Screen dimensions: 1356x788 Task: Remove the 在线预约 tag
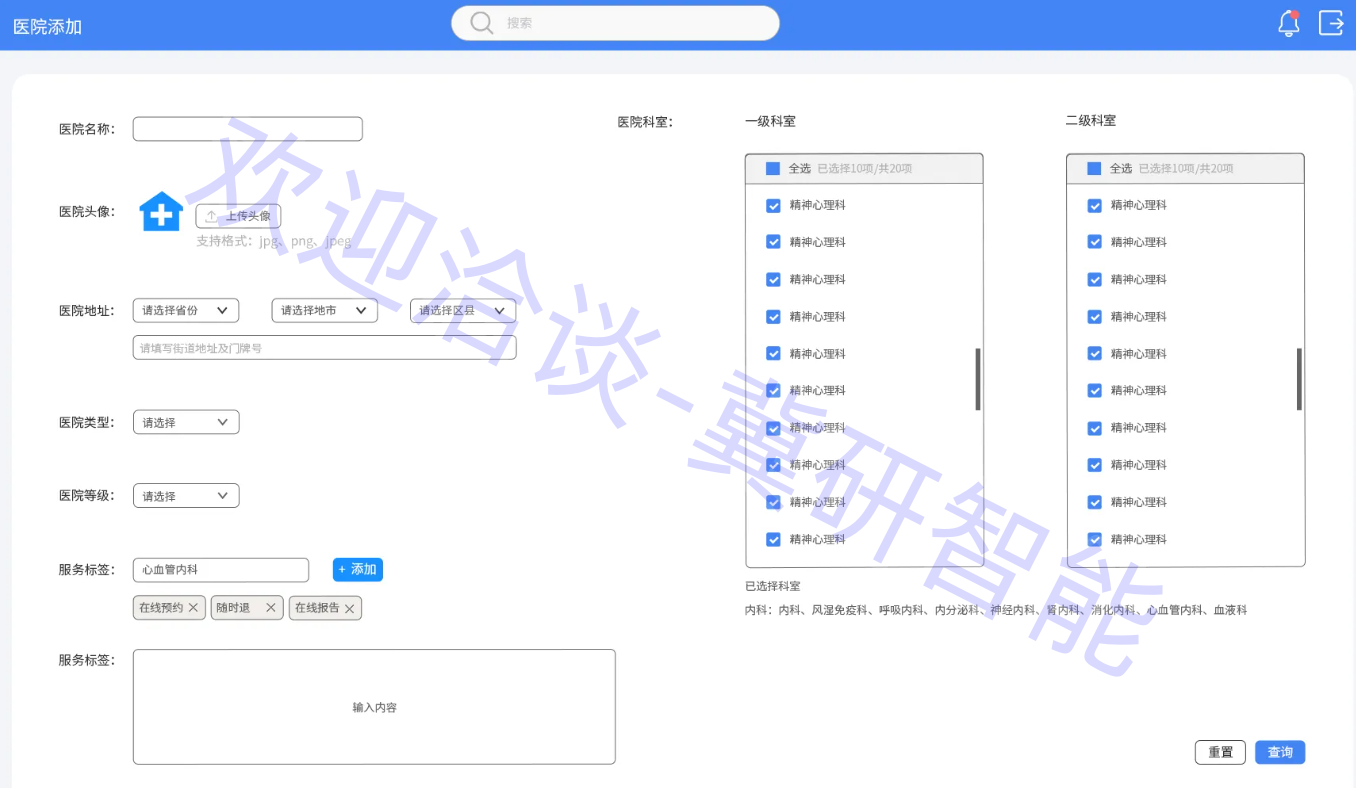tap(194, 608)
